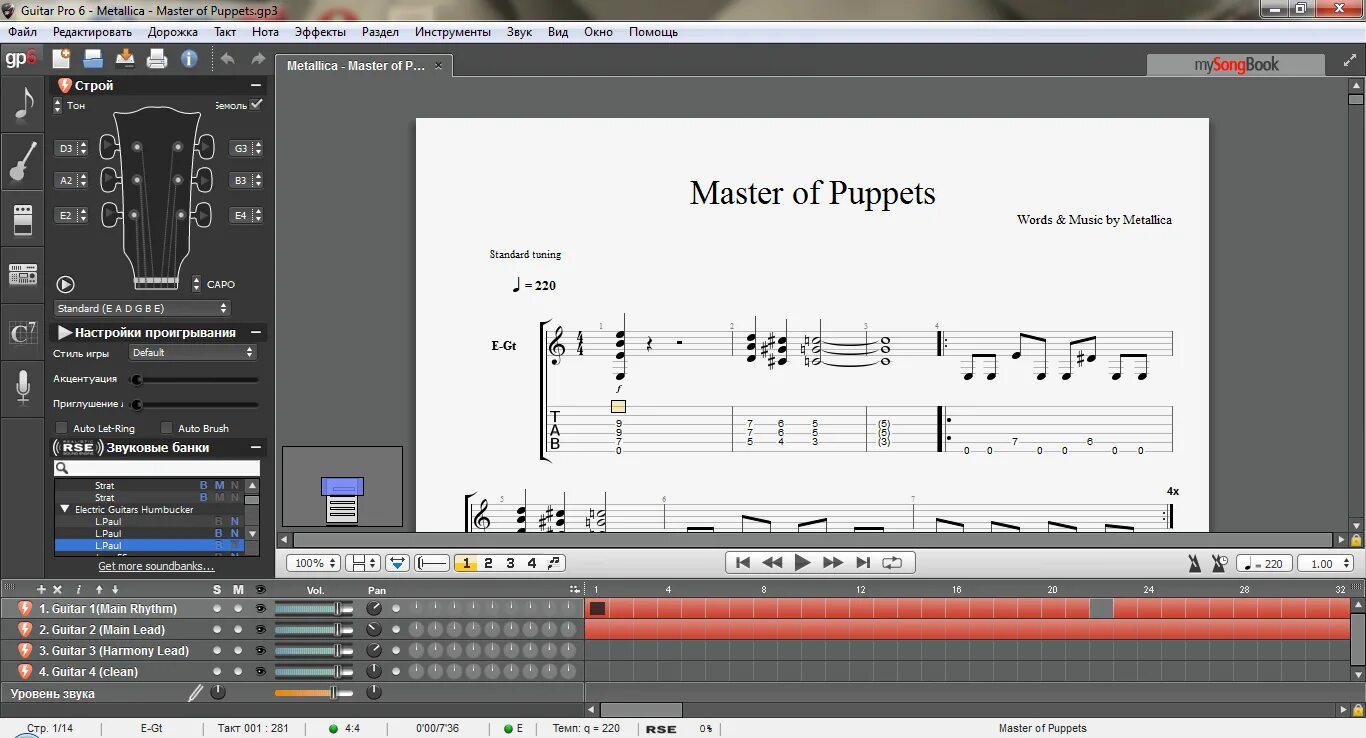Open Get more soundbanks link
This screenshot has height=738, width=1366.
pos(156,566)
